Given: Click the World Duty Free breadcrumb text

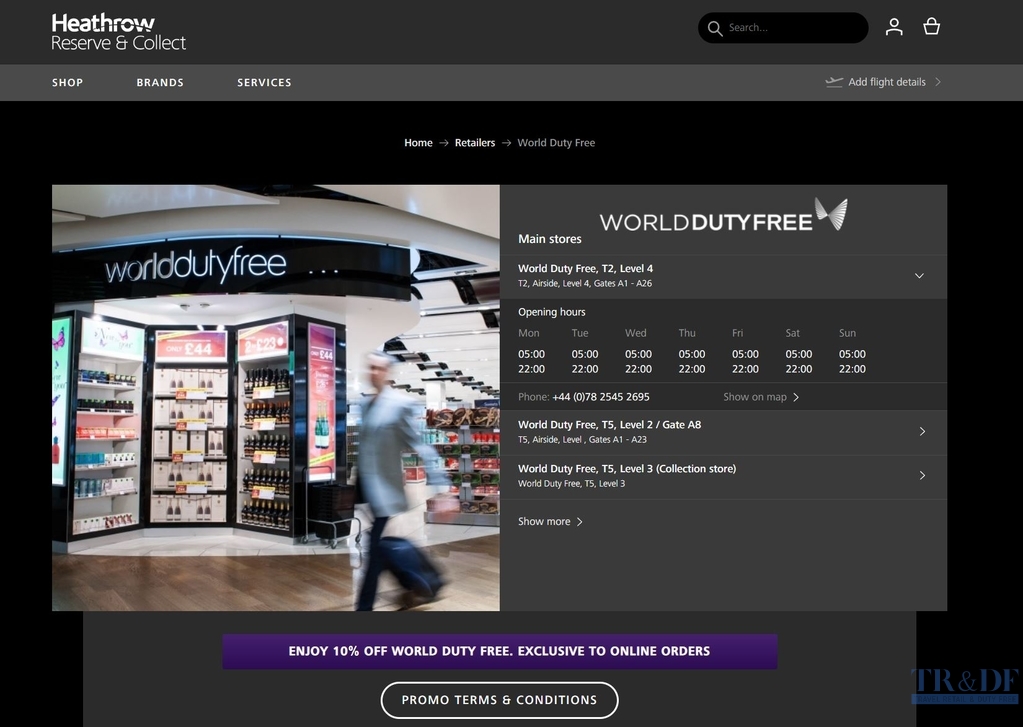Looking at the screenshot, I should 556,143.
